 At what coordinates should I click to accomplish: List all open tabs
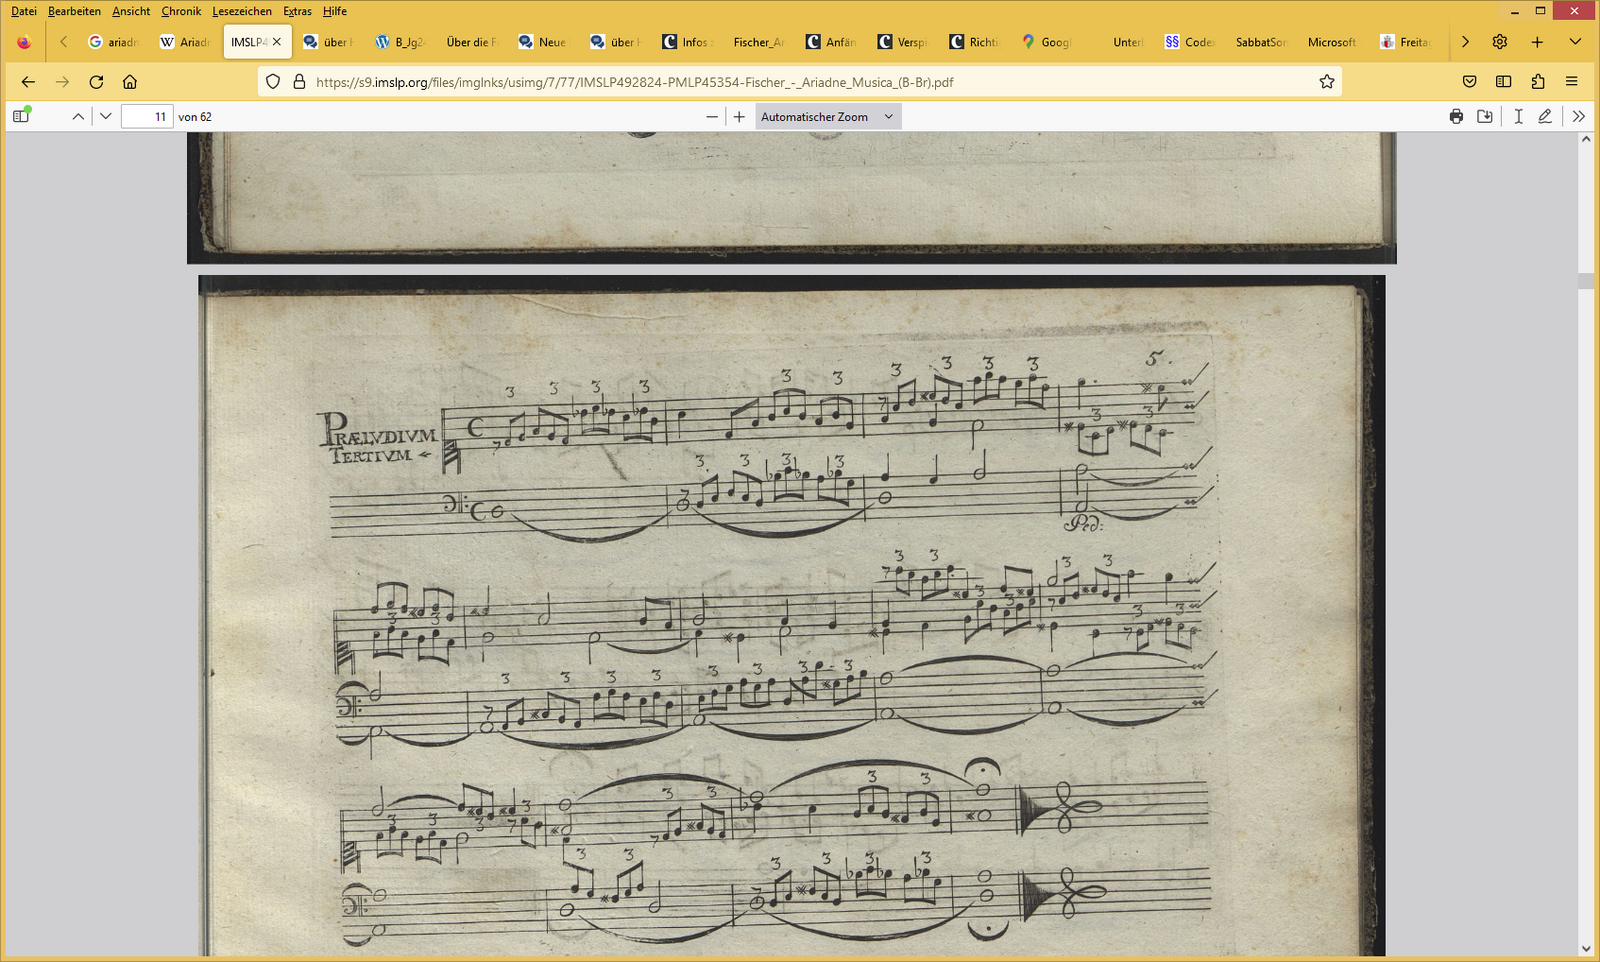(x=1575, y=42)
